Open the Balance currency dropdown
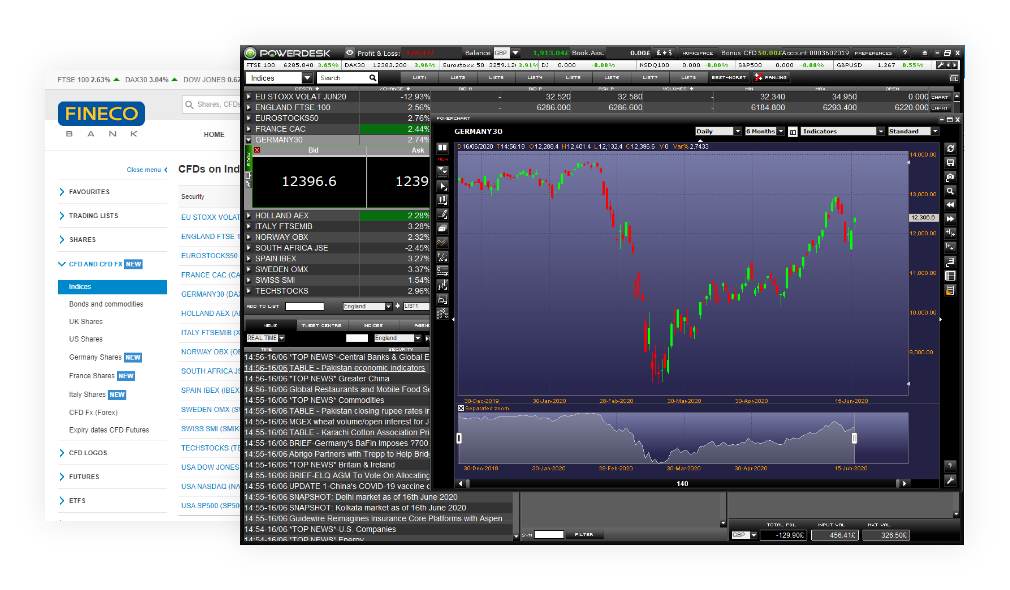Viewport: 1010px width, 590px height. (506, 53)
